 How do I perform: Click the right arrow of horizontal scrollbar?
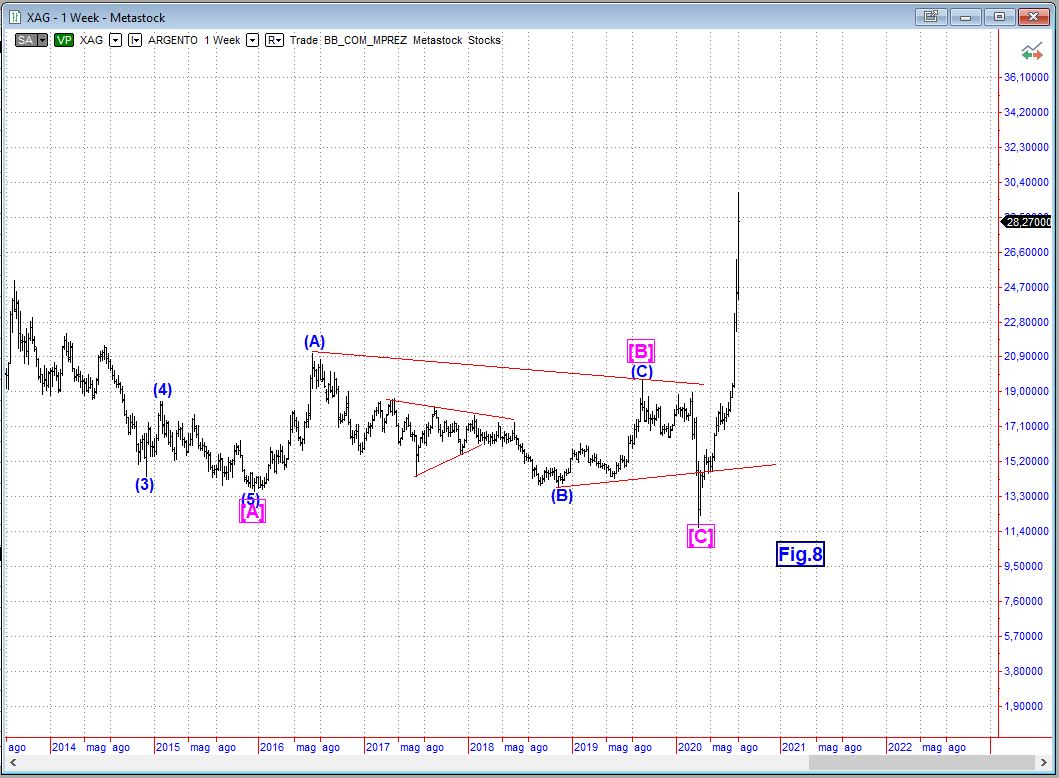tap(1044, 762)
